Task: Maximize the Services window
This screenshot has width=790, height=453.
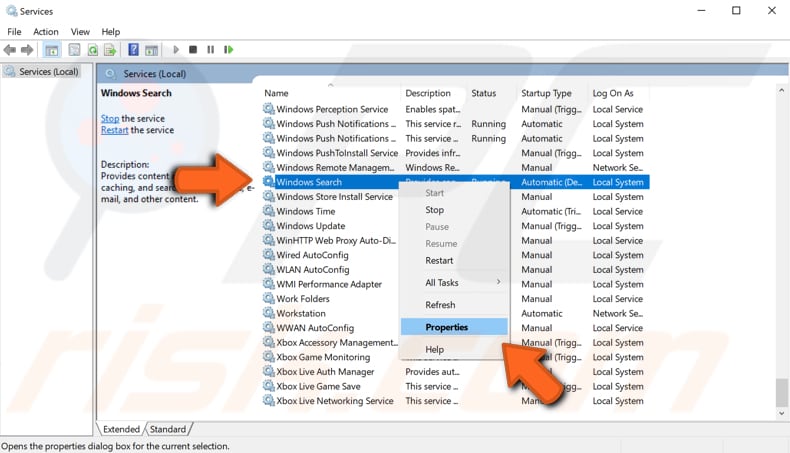Action: pos(736,11)
